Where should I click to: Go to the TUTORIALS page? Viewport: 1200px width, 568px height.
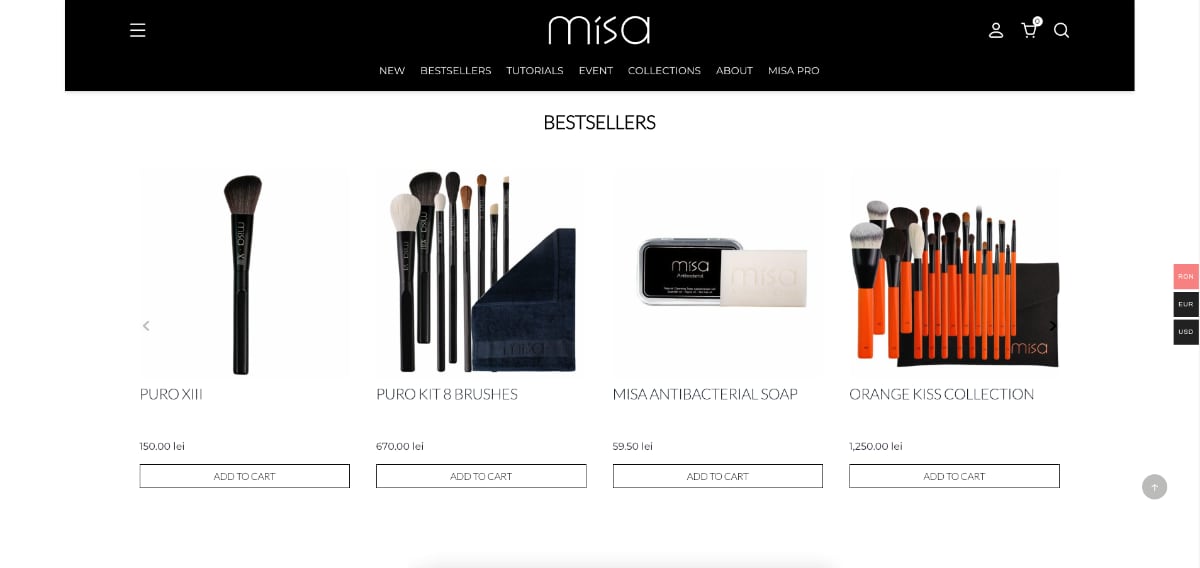pyautogui.click(x=535, y=71)
